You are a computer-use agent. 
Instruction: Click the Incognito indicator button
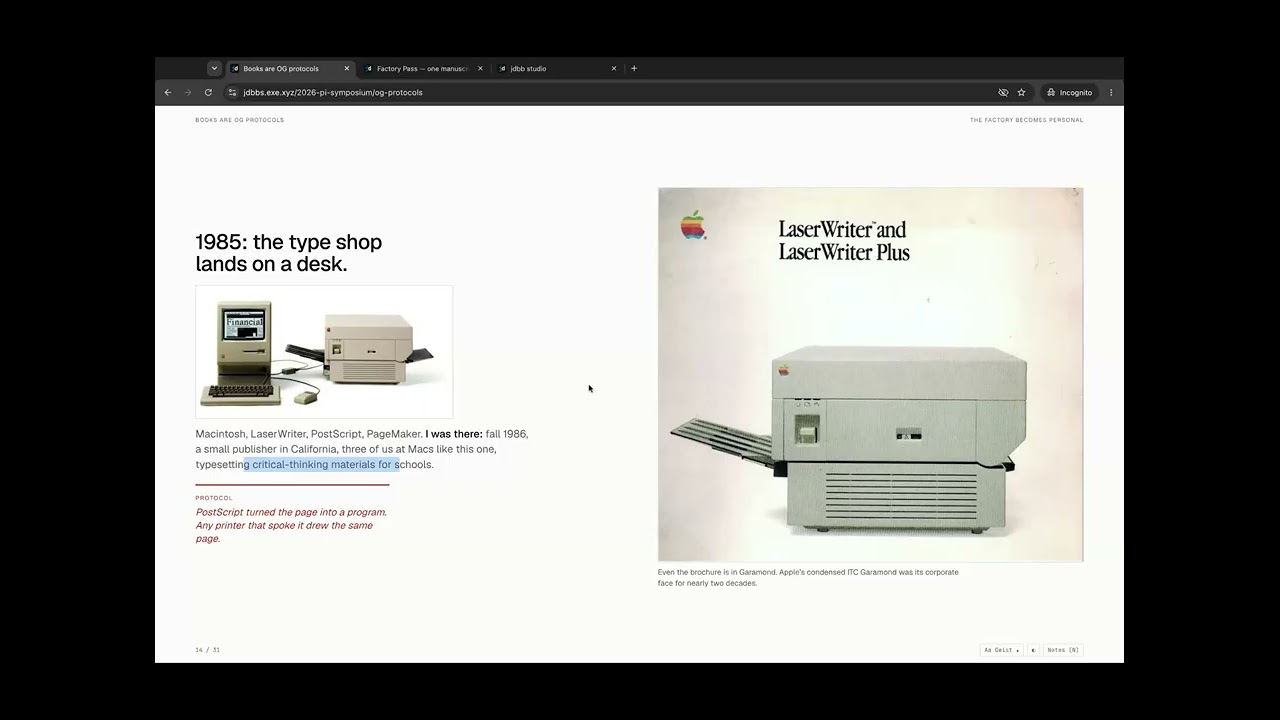pyautogui.click(x=1069, y=92)
